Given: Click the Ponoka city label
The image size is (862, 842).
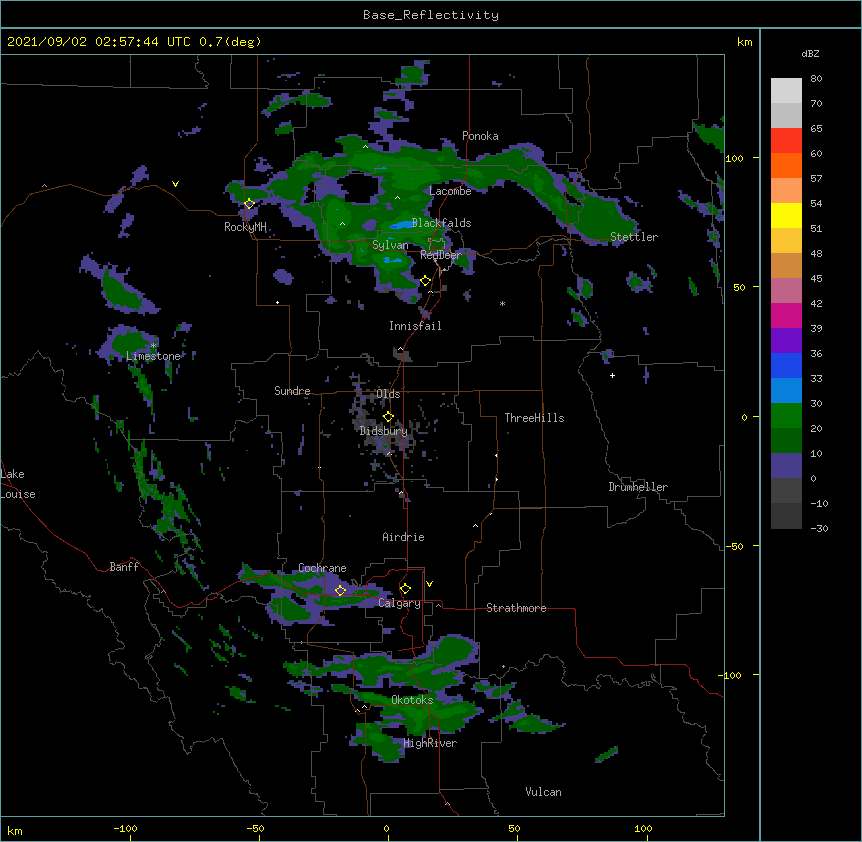Looking at the screenshot, I should (x=480, y=136).
